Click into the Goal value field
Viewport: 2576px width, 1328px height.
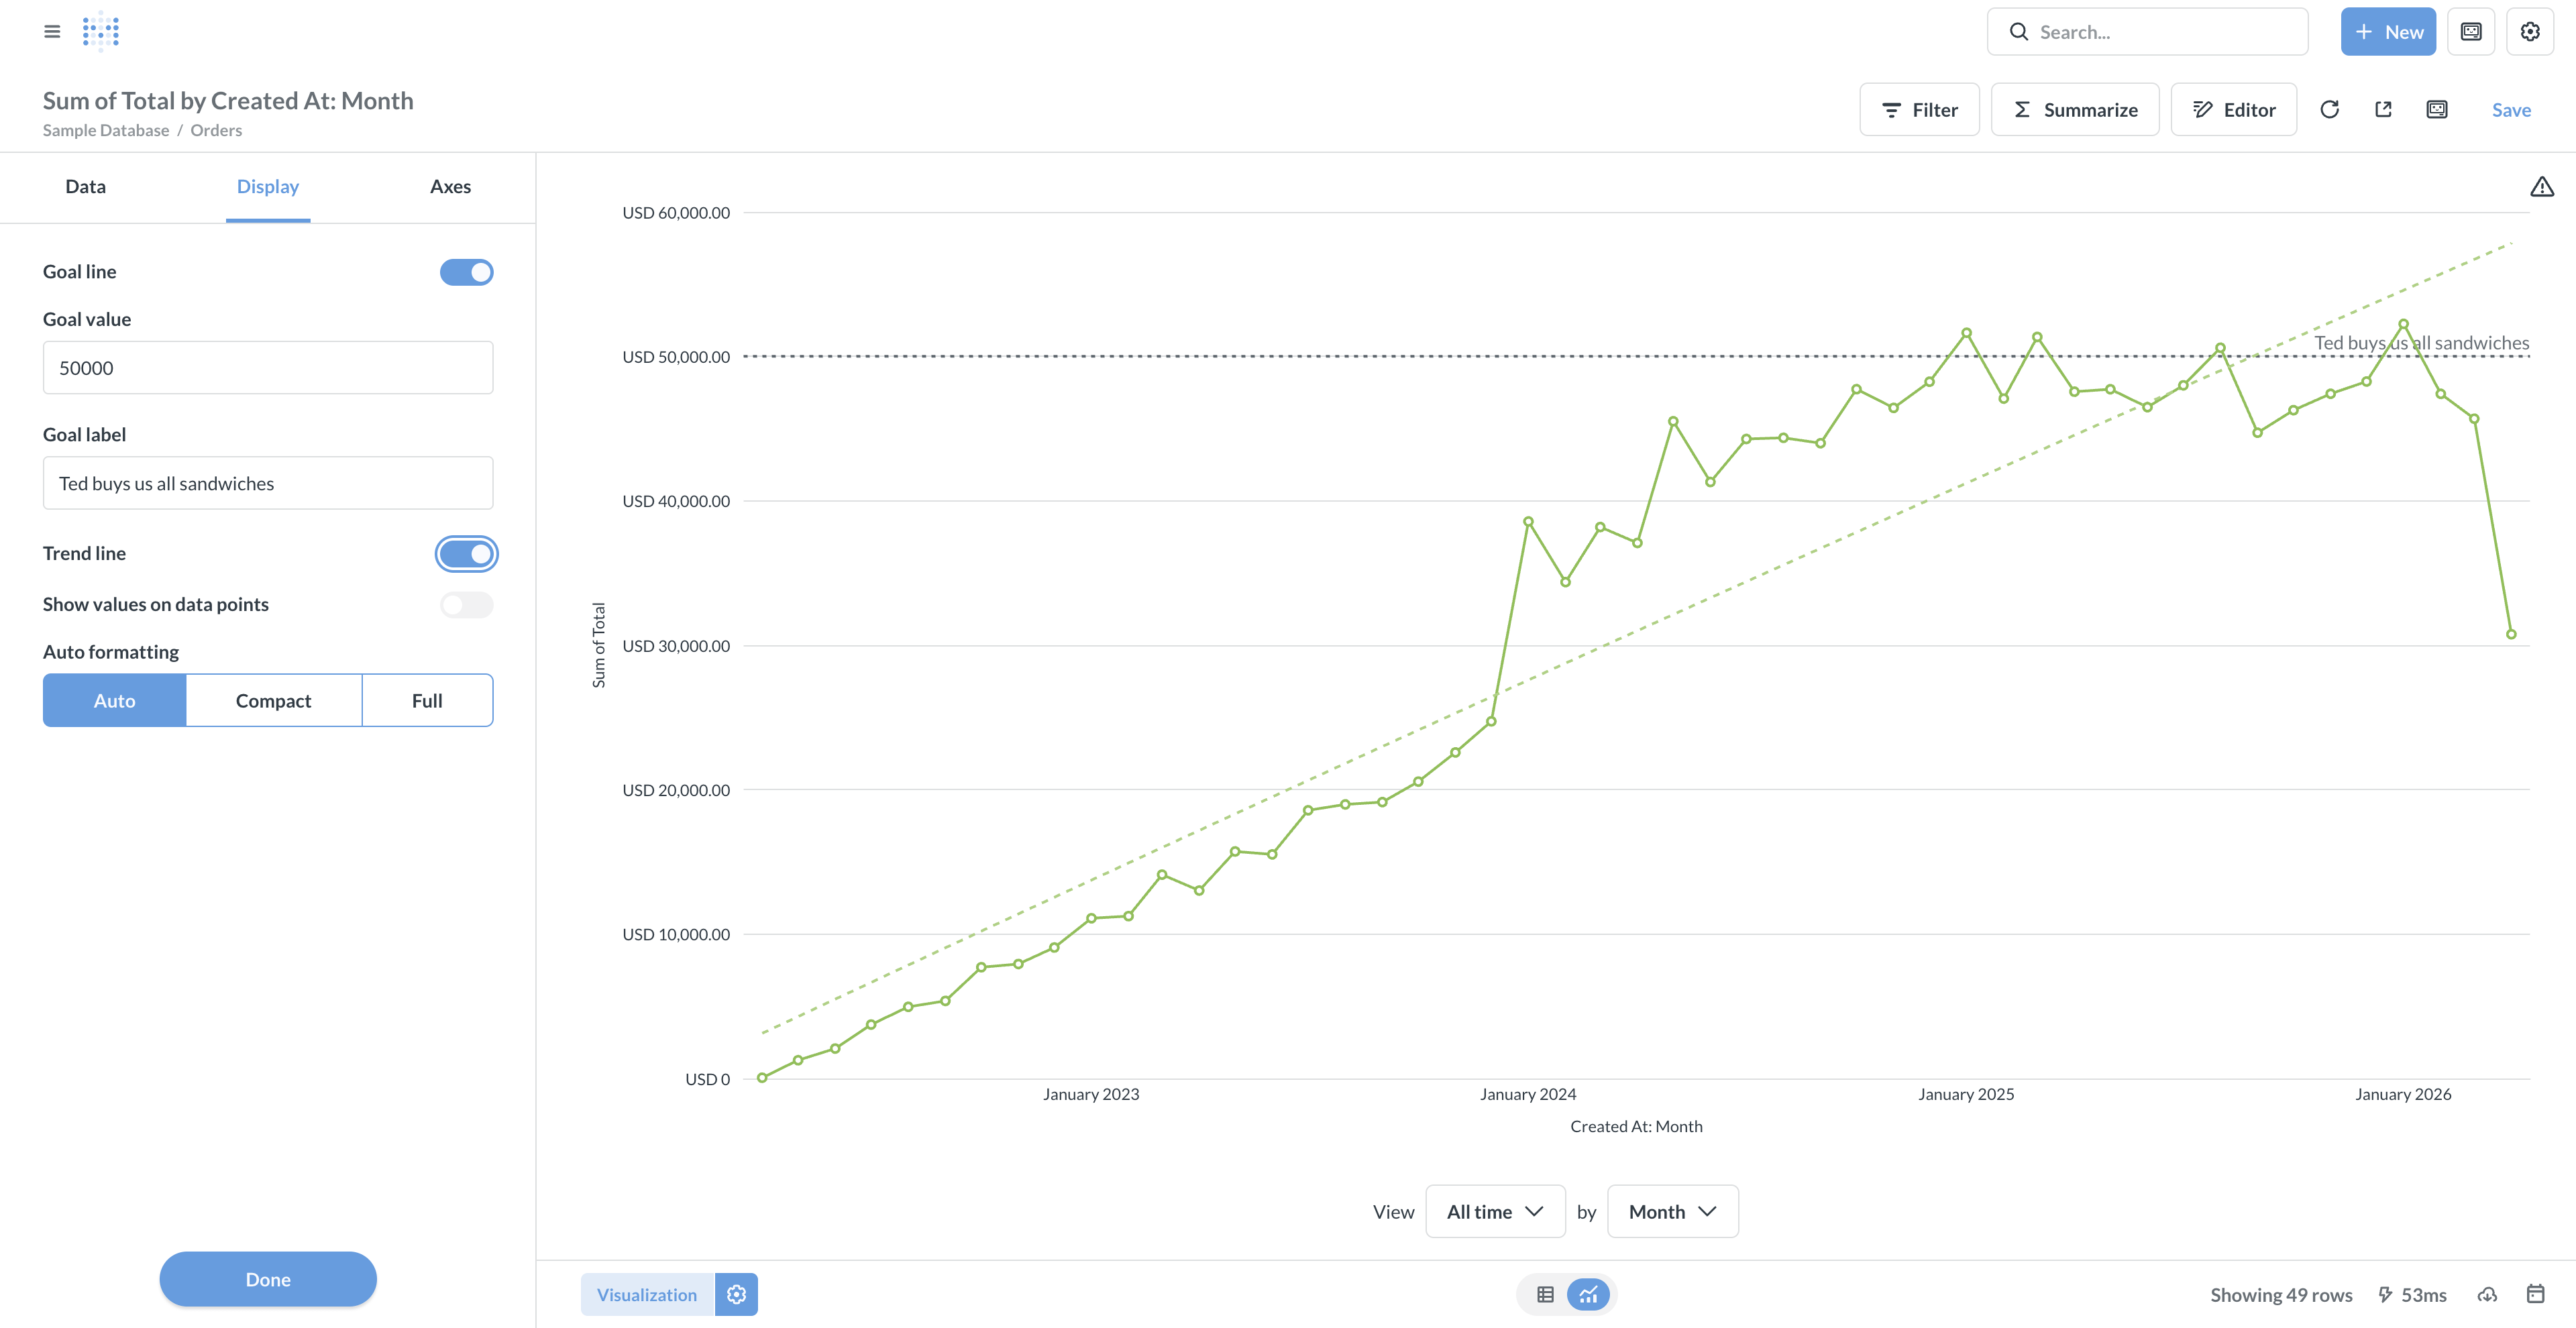268,368
